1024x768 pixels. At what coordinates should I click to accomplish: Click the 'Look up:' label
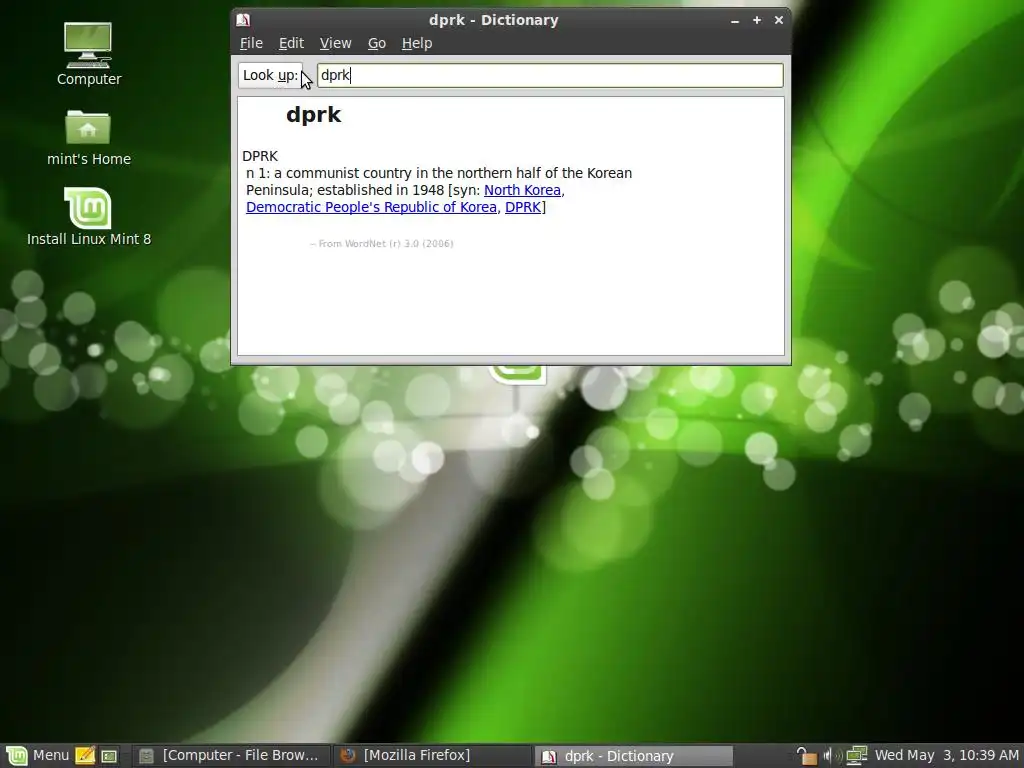pos(270,75)
